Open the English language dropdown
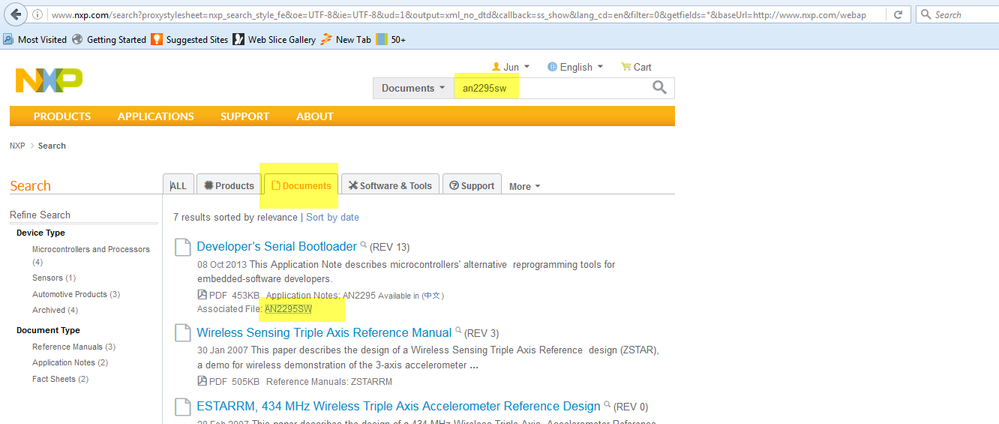Viewport: 999px width, 424px height. [575, 67]
